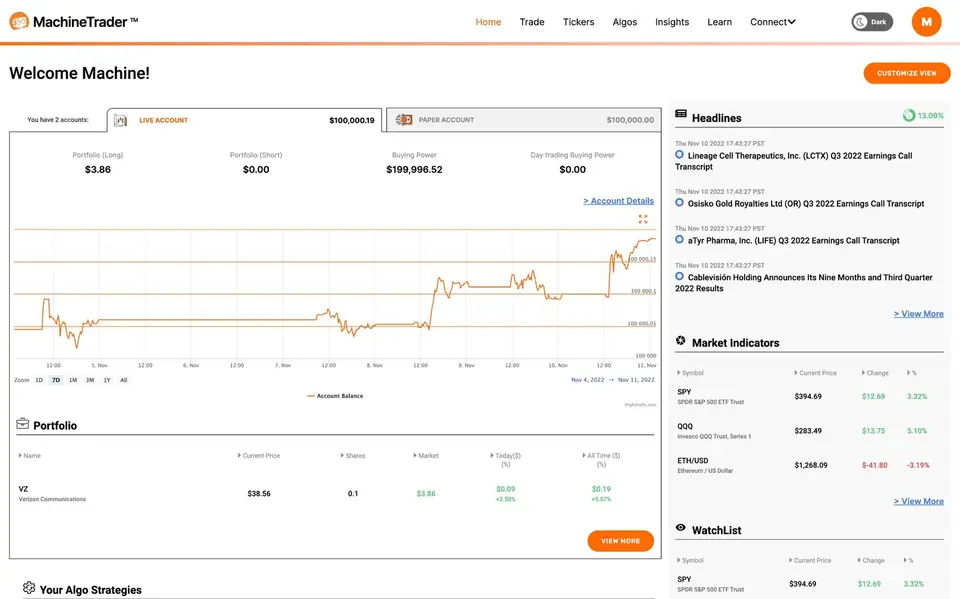
Task: Click the WatchList eye icon
Action: (x=681, y=527)
